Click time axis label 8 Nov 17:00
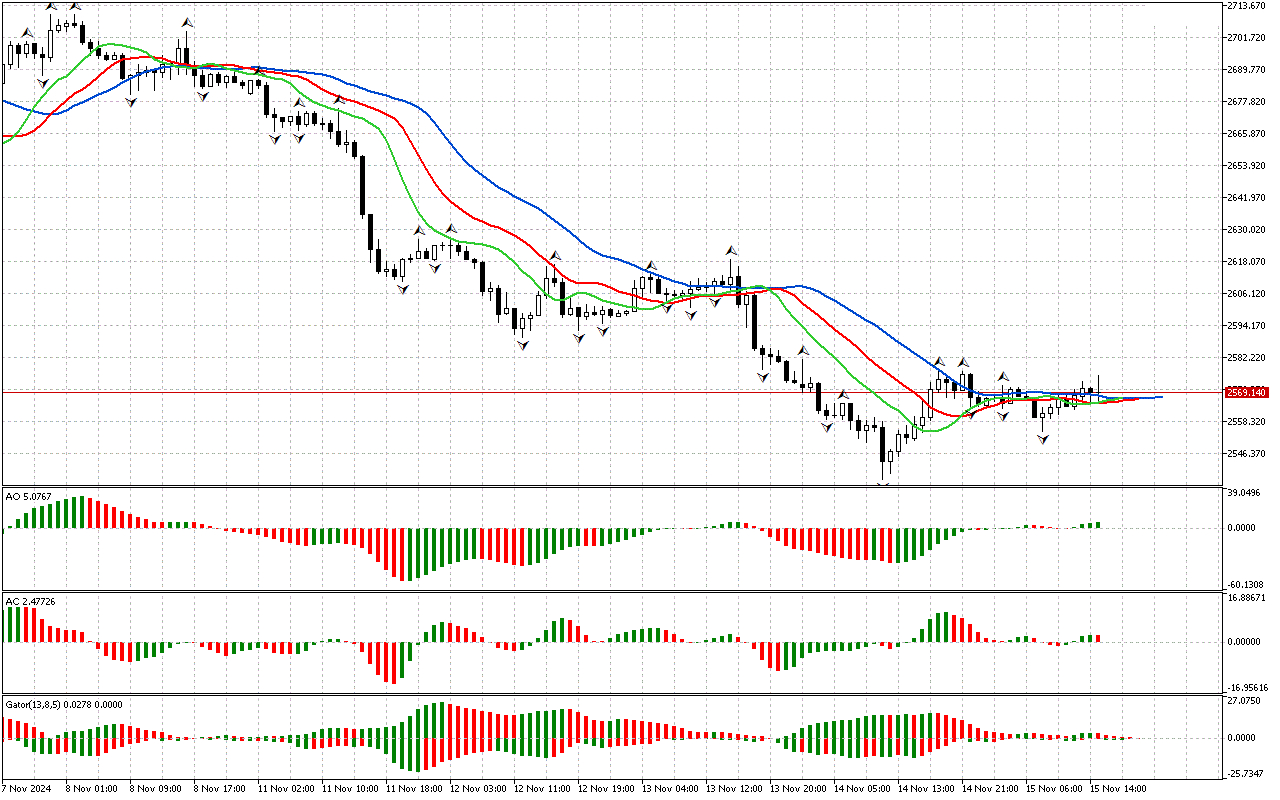The height and width of the screenshot is (800, 1280). click(219, 788)
